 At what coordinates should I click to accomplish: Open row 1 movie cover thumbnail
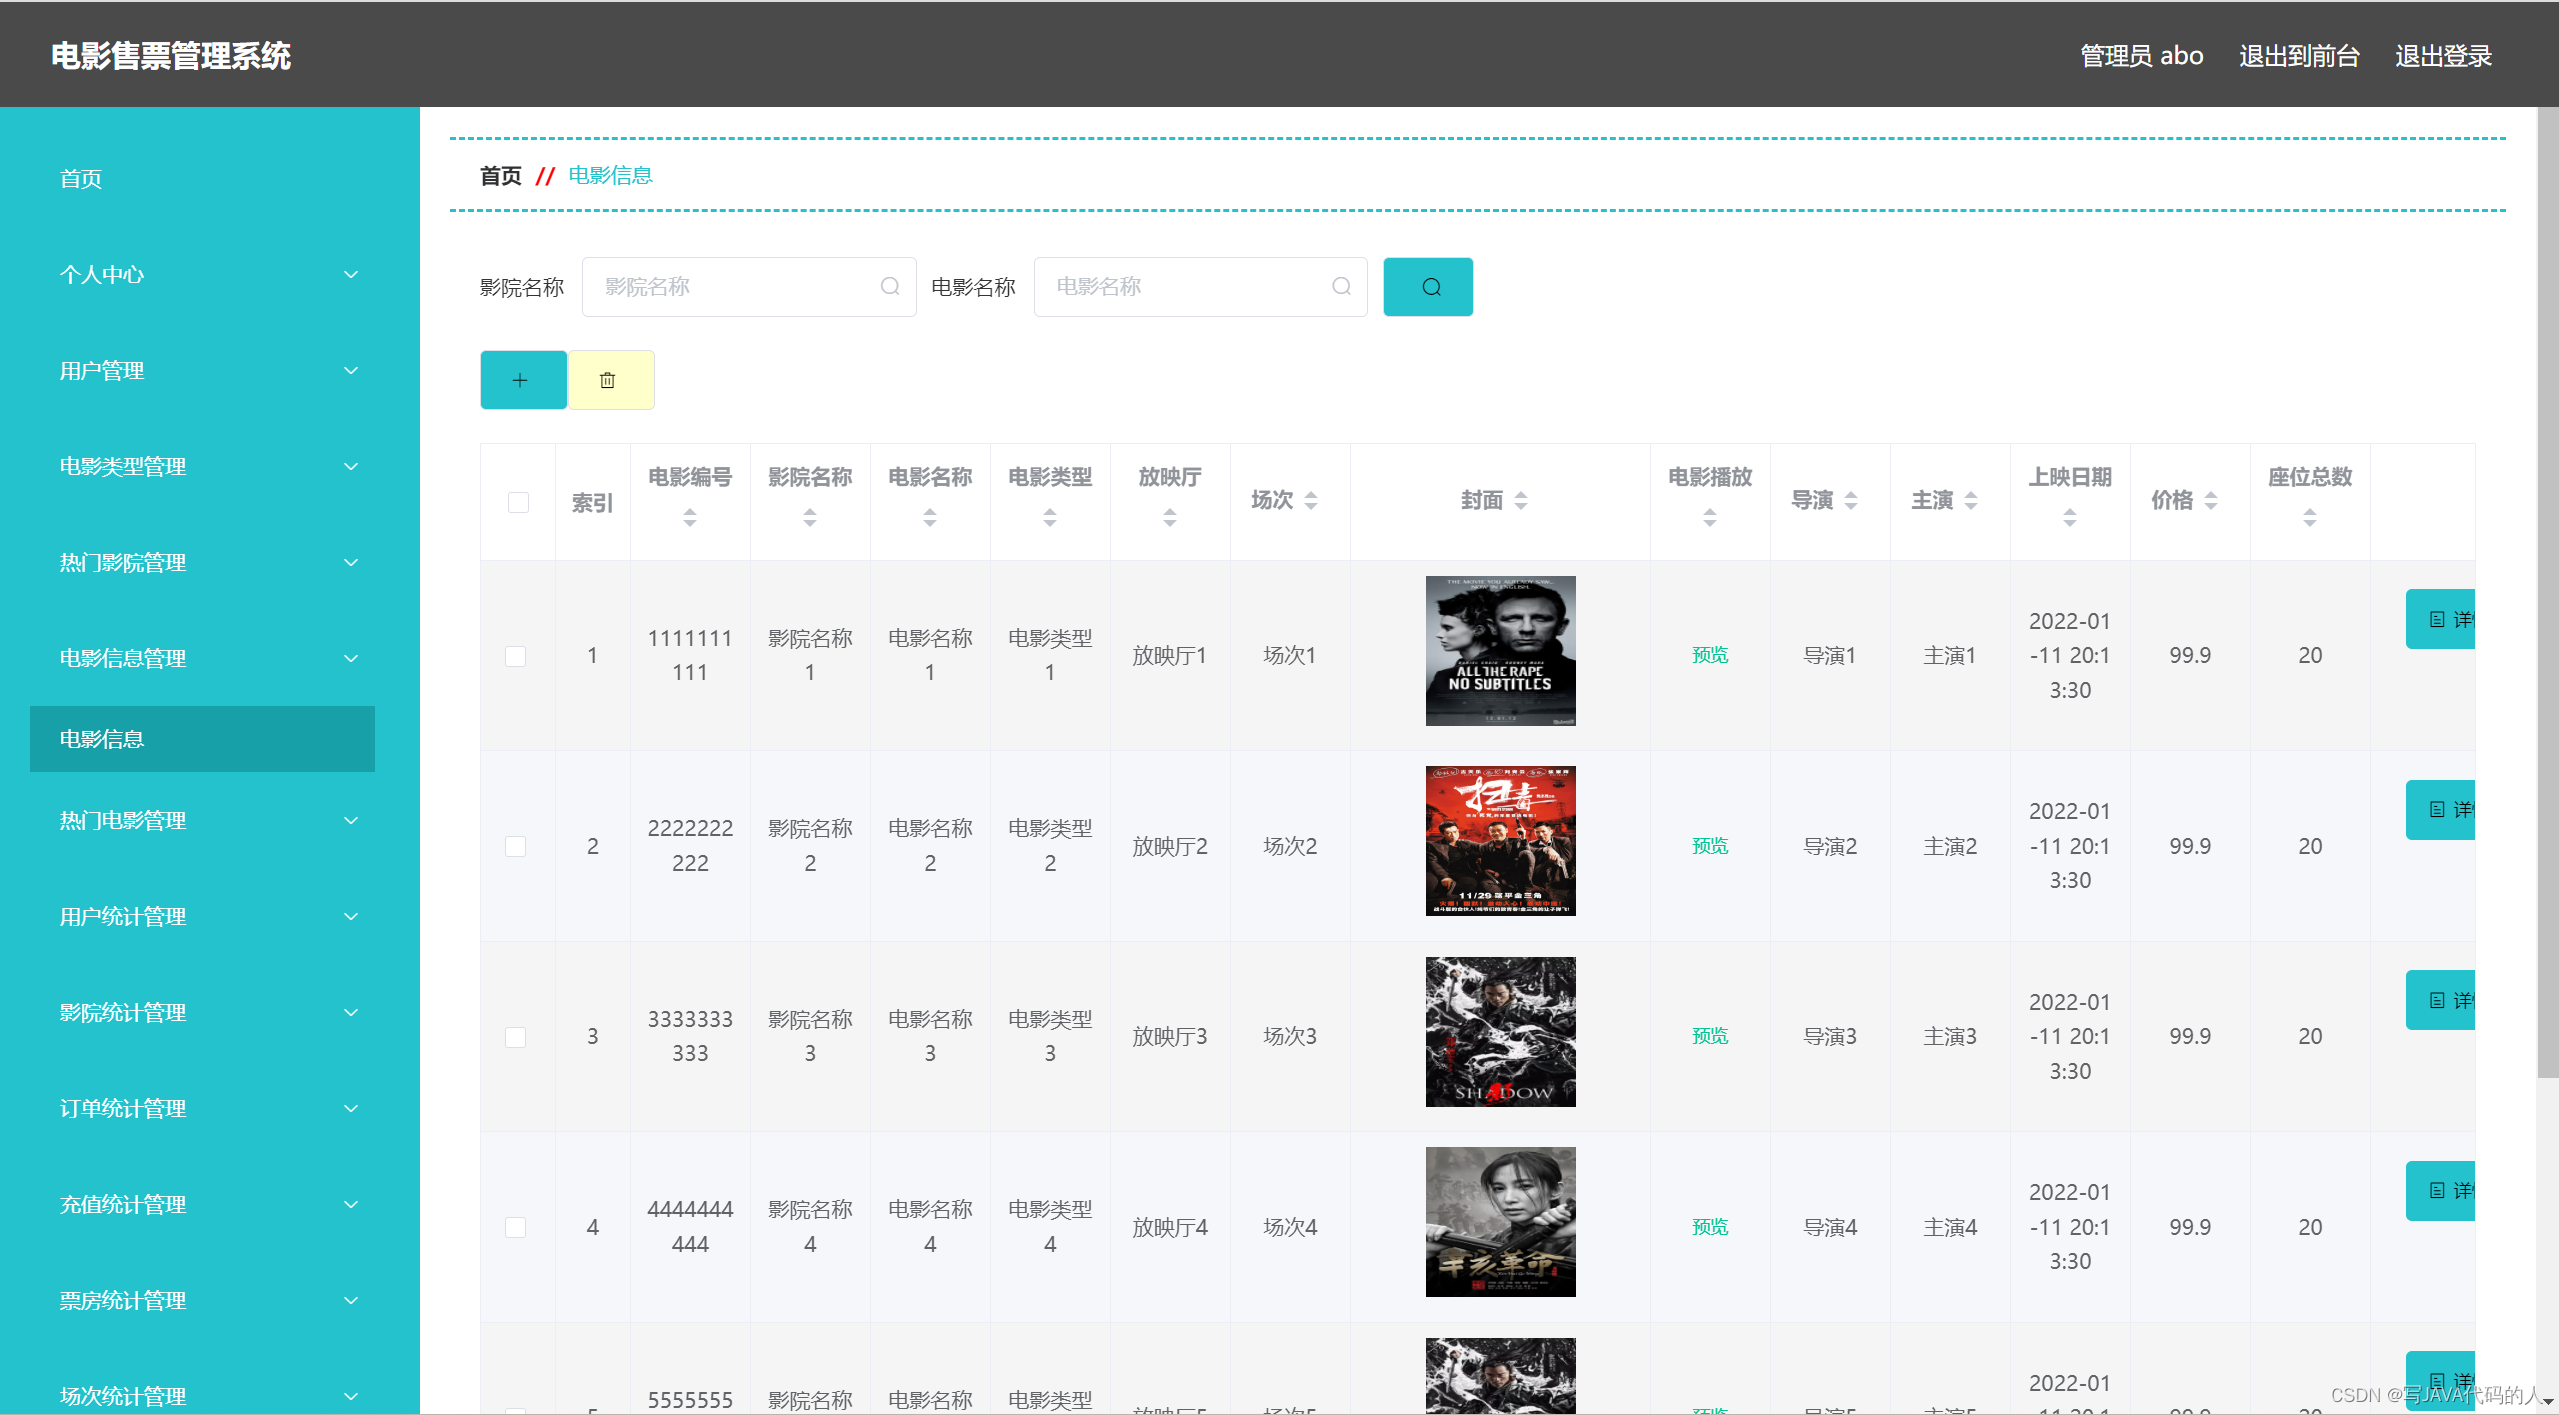pyautogui.click(x=1500, y=651)
